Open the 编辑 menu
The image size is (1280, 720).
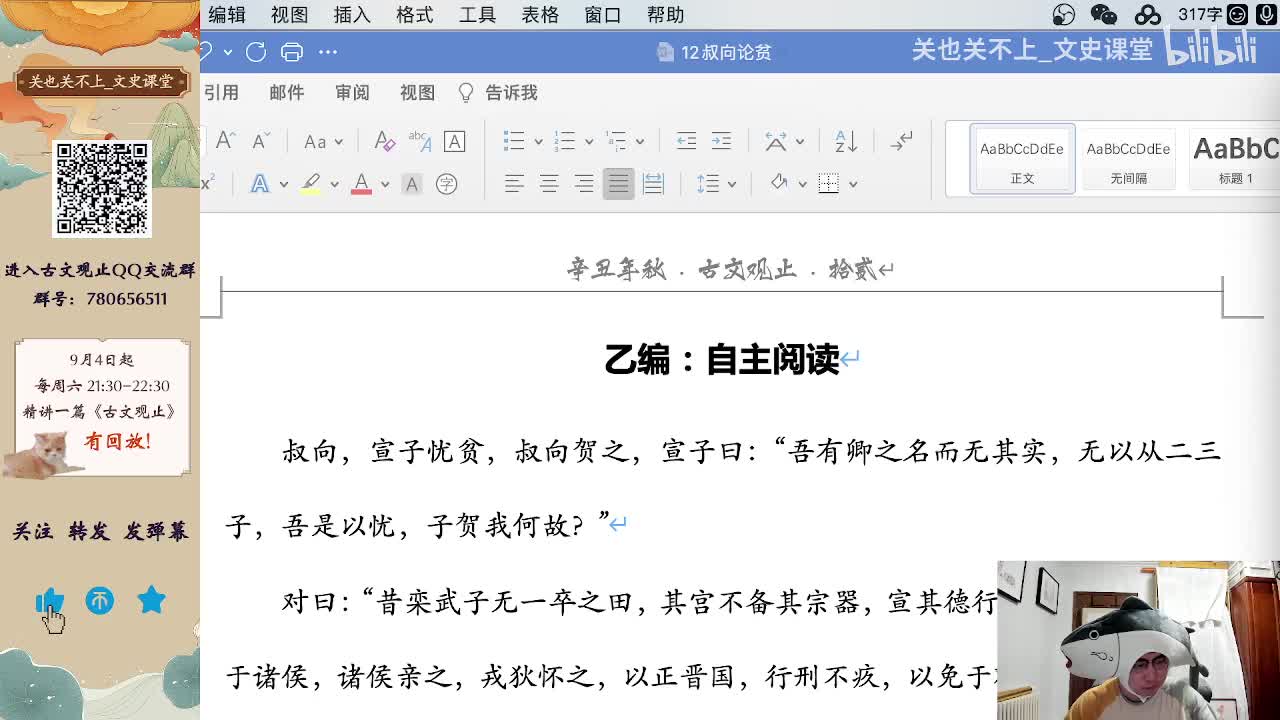[x=227, y=15]
